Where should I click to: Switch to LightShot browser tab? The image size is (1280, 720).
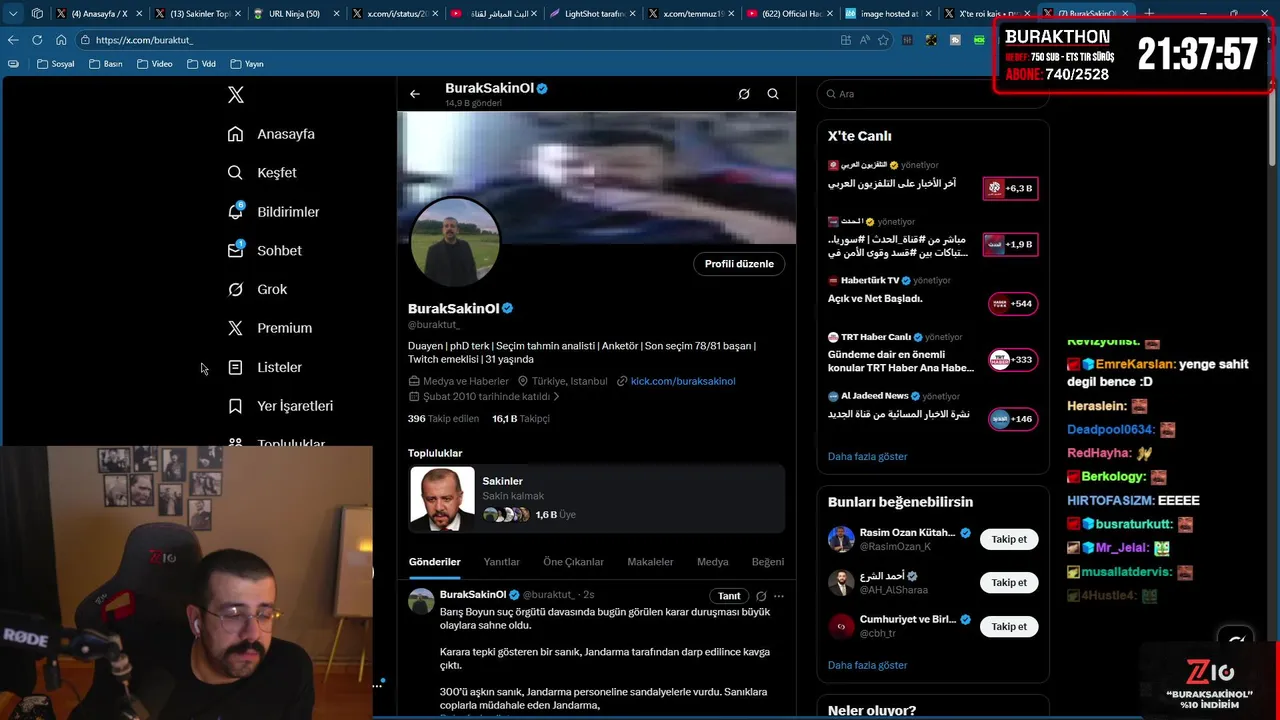(592, 14)
